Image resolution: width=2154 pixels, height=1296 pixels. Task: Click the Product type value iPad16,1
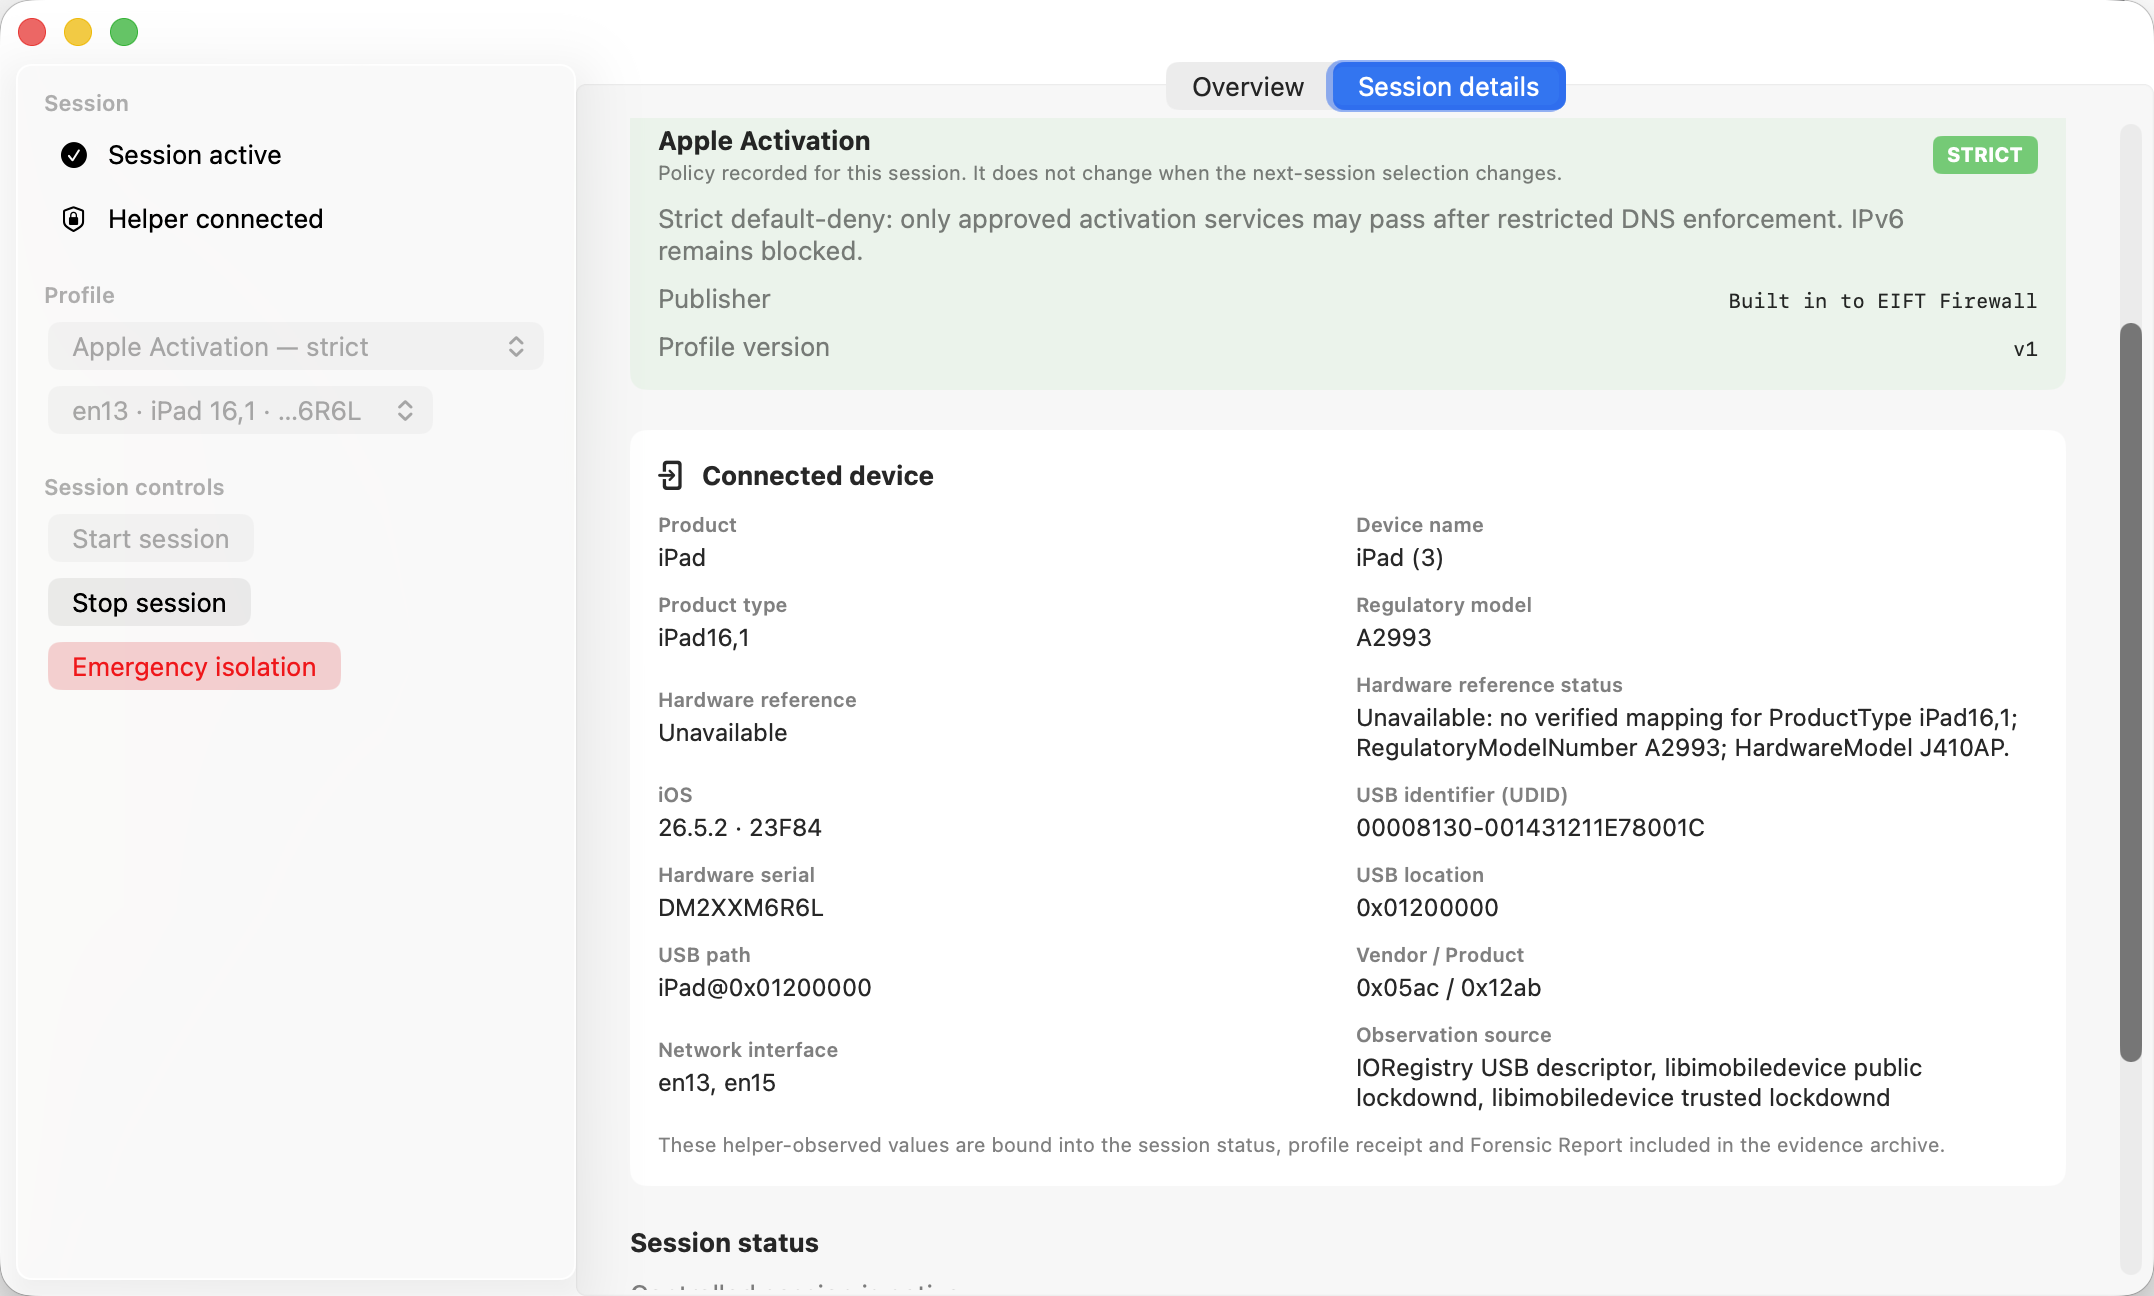[x=703, y=638]
